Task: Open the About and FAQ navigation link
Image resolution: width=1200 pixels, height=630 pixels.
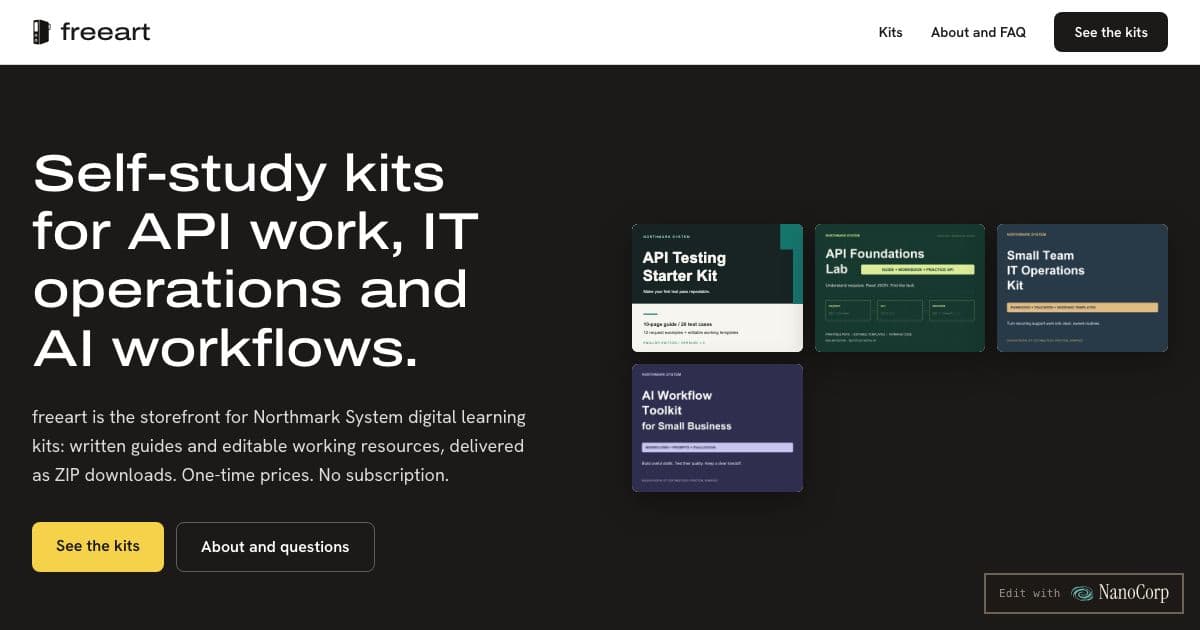Action: point(978,32)
